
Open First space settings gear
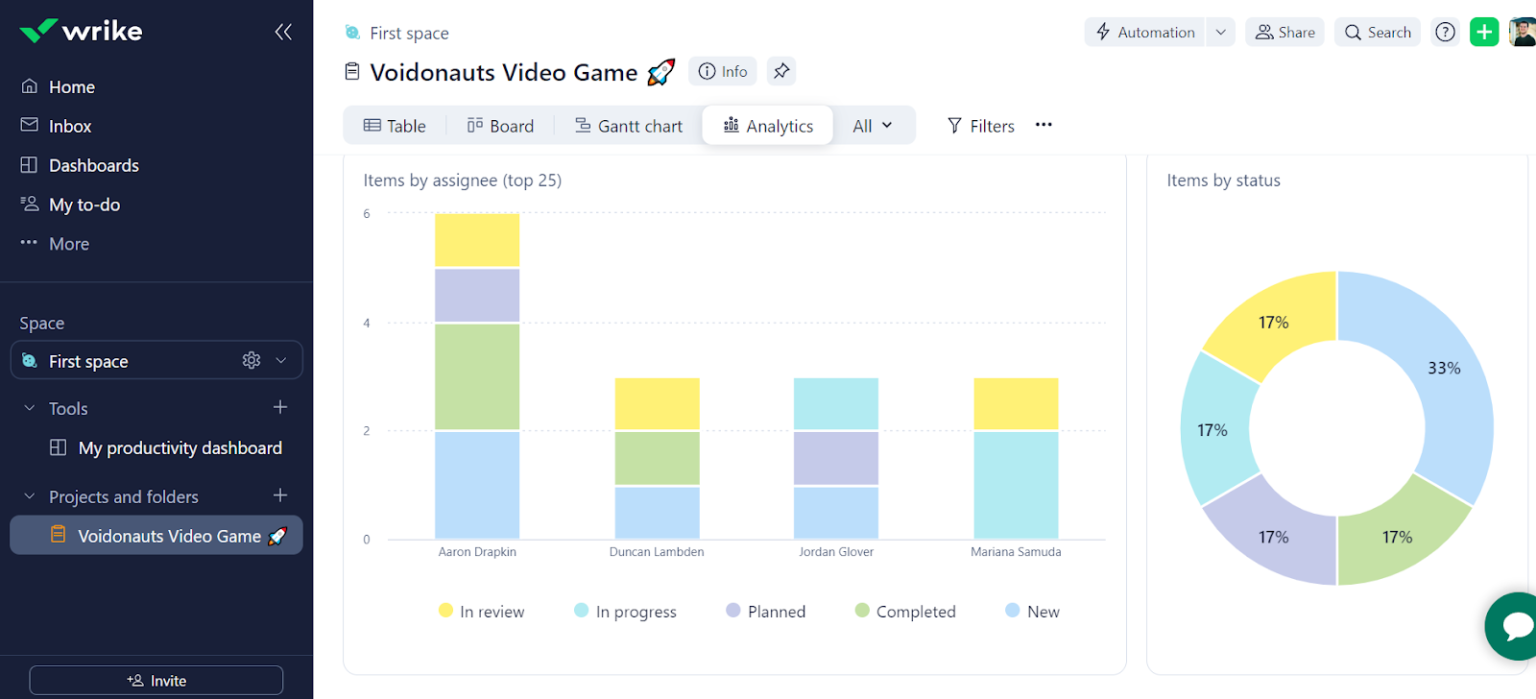coord(252,360)
